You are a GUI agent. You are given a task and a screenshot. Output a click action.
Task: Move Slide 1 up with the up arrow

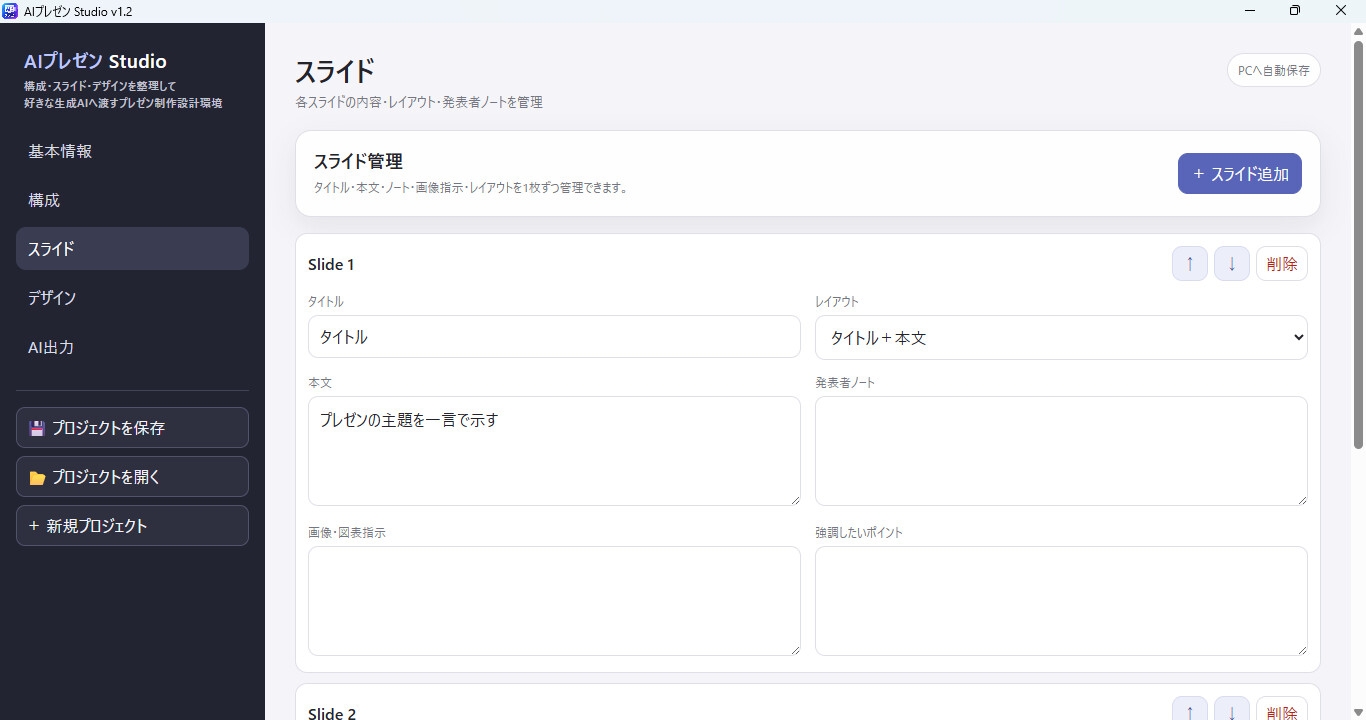(1190, 264)
